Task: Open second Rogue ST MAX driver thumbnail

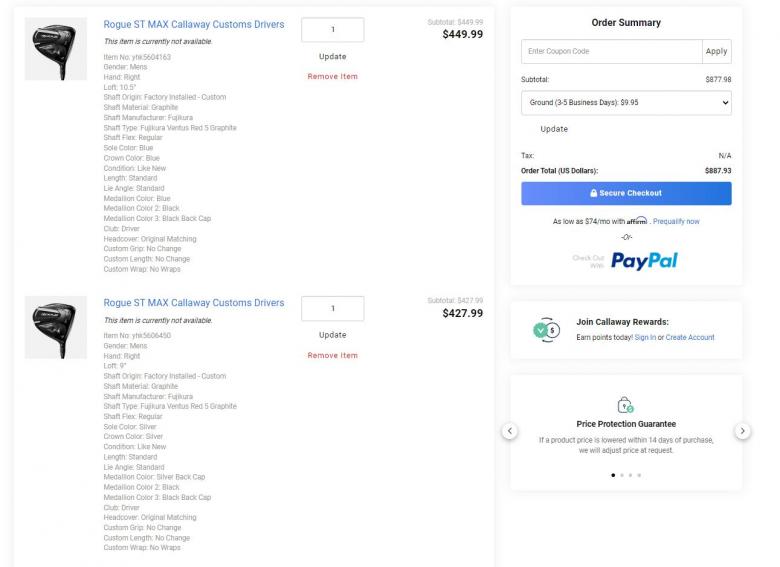Action: 56,328
